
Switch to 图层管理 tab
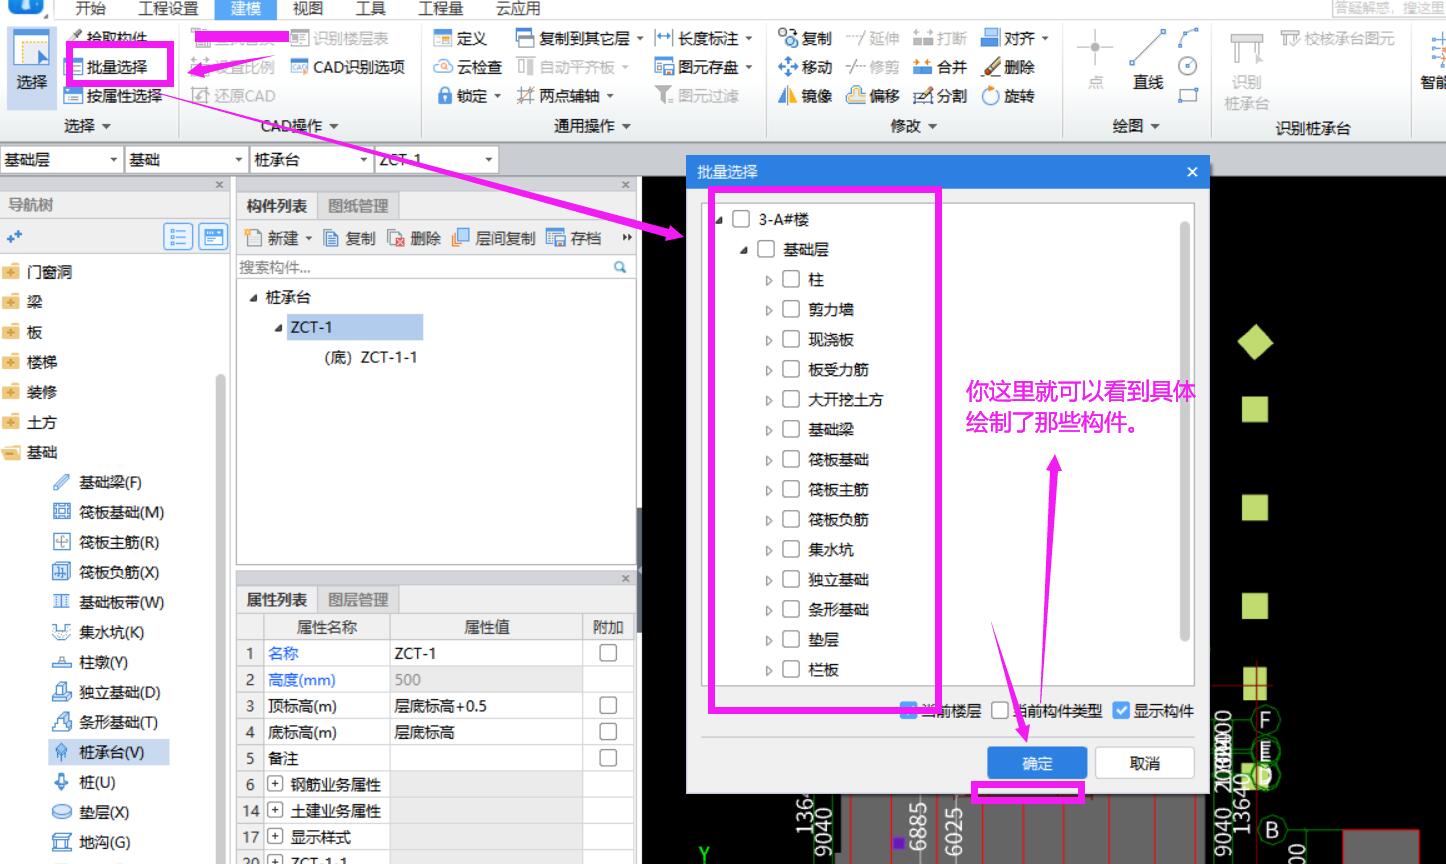[358, 600]
